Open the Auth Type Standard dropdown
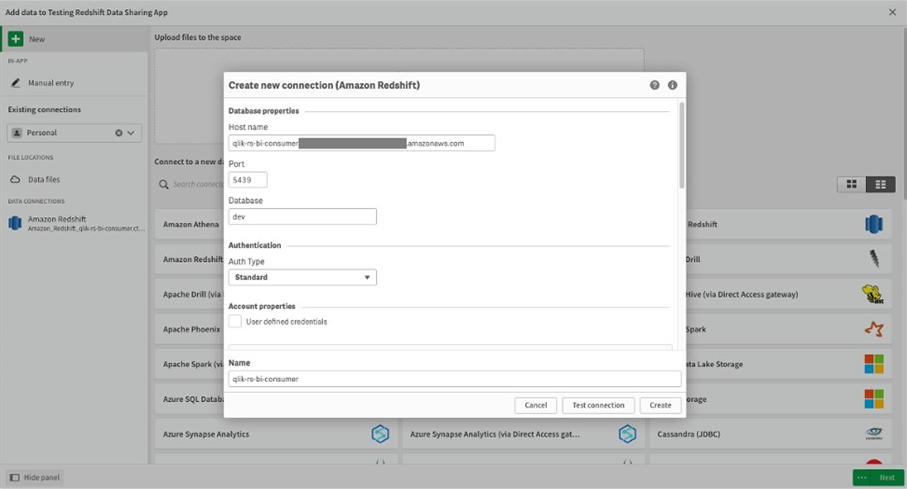The width and height of the screenshot is (907, 489). click(x=303, y=277)
